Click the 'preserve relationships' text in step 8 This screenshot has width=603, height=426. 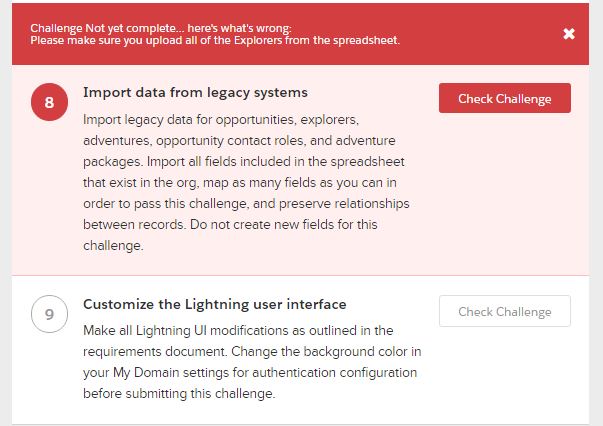348,204
